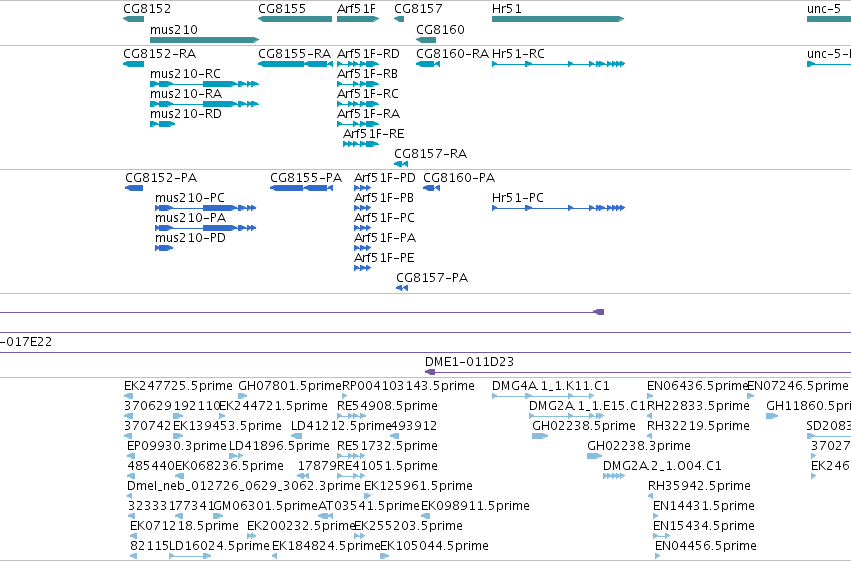Click EST LD41896.5prime
This screenshot has width=851, height=561.
[x=279, y=446]
